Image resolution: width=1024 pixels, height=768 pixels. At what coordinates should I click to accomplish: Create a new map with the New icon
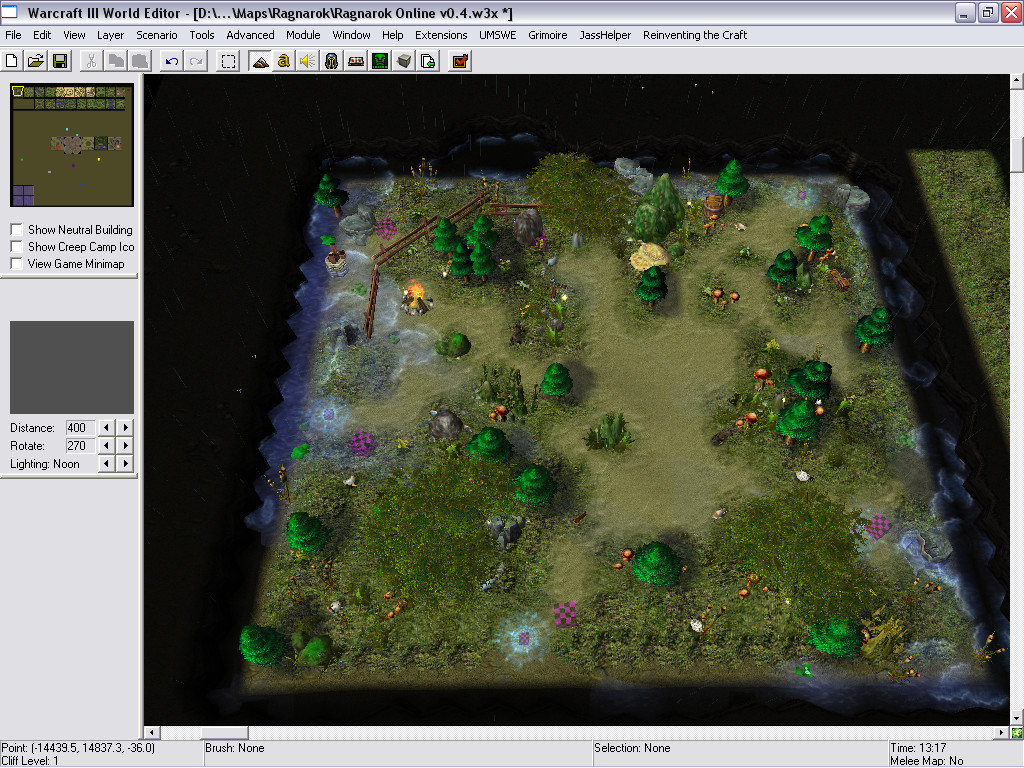[x=12, y=61]
